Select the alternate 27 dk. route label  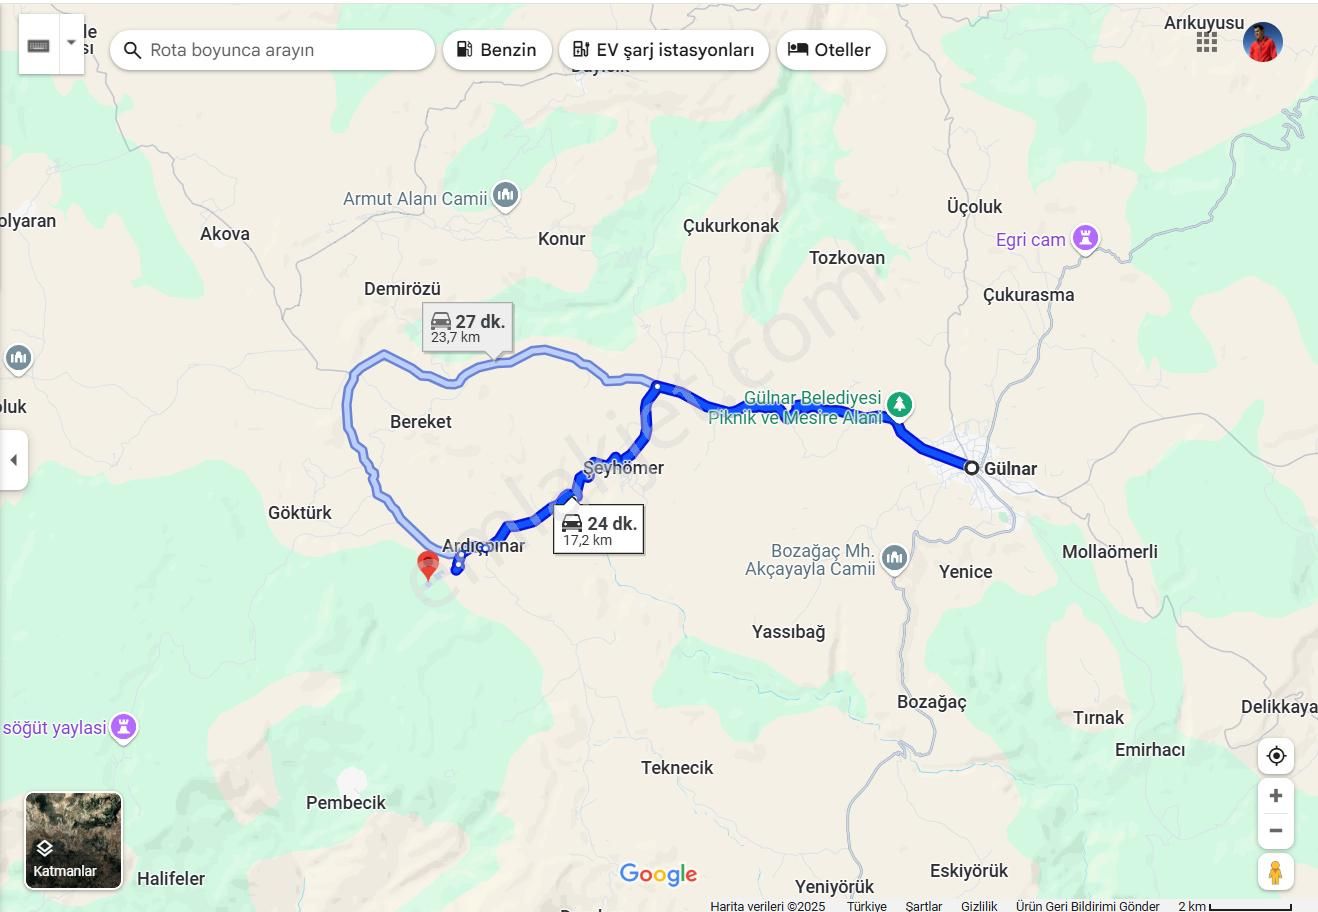click(x=468, y=328)
